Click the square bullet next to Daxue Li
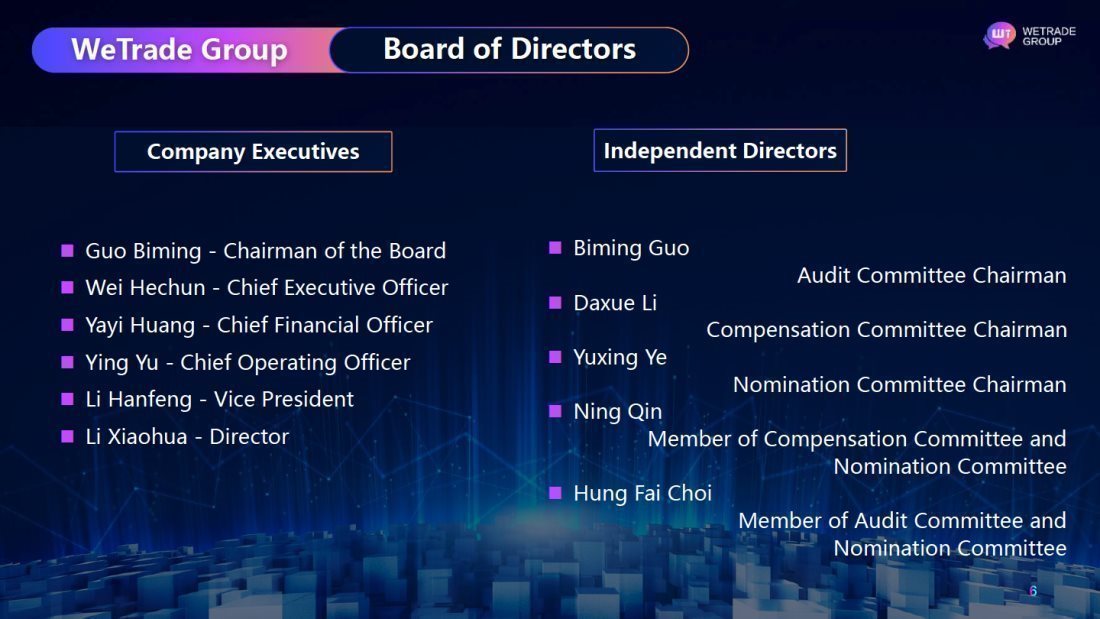The height and width of the screenshot is (619, 1100). 555,302
